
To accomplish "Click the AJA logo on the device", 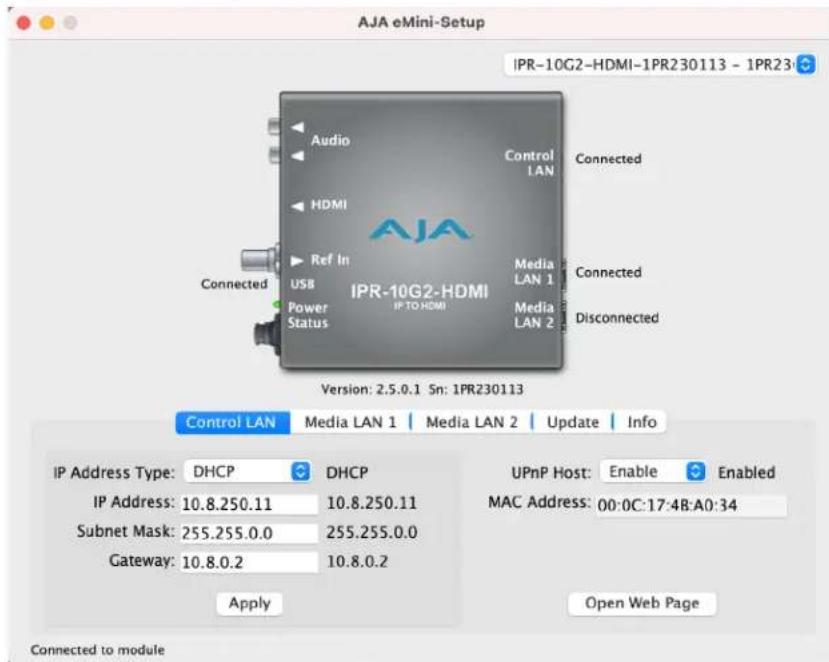I will 420,229.
